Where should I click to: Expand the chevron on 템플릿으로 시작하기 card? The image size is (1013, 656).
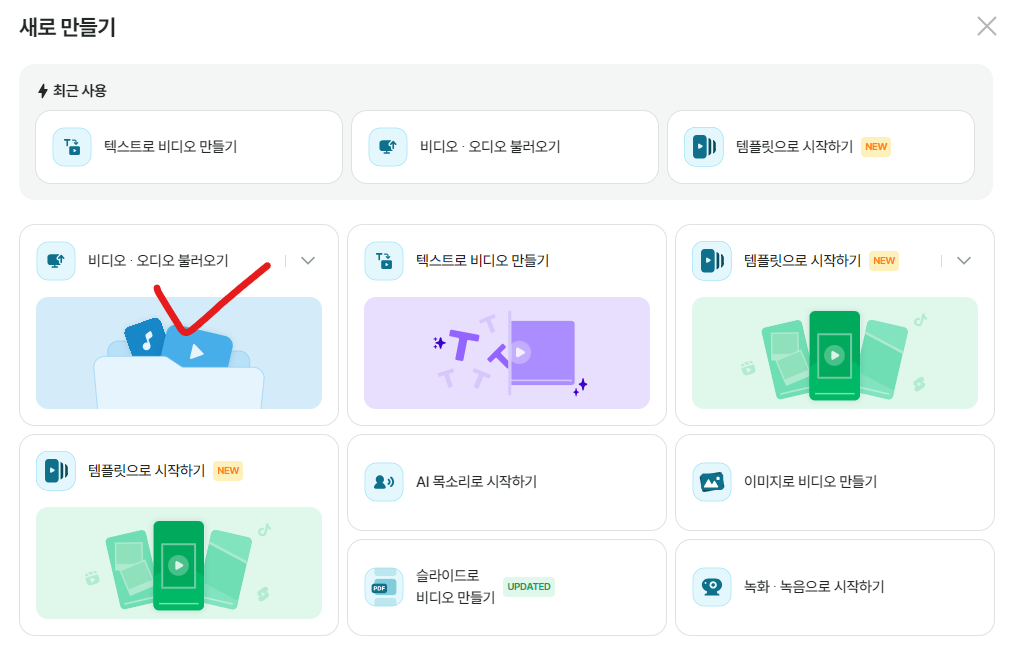click(x=963, y=260)
